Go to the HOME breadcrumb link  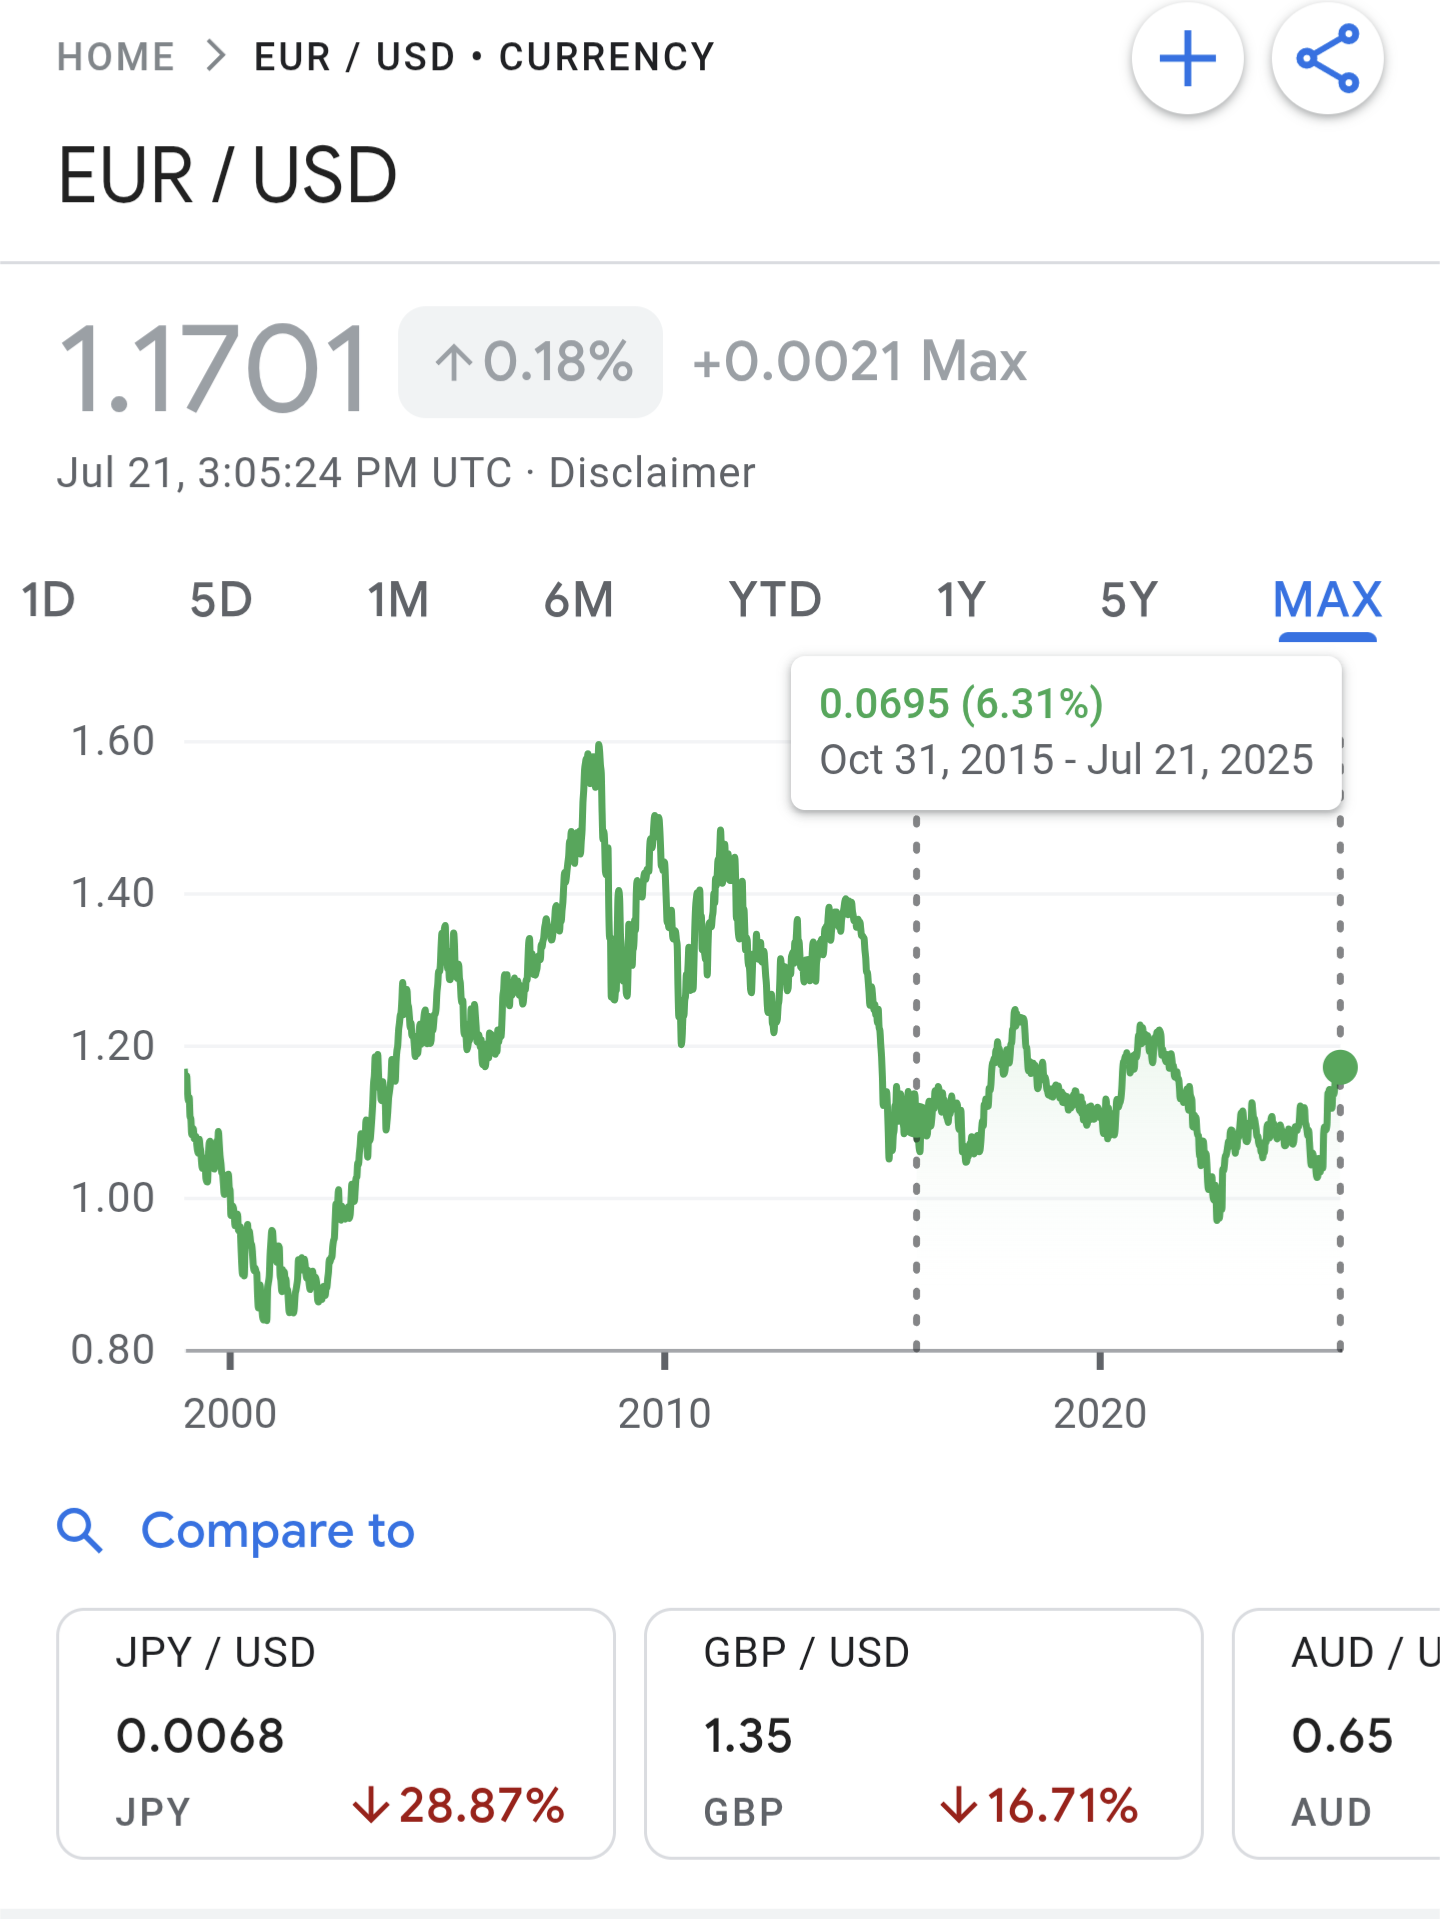(116, 57)
